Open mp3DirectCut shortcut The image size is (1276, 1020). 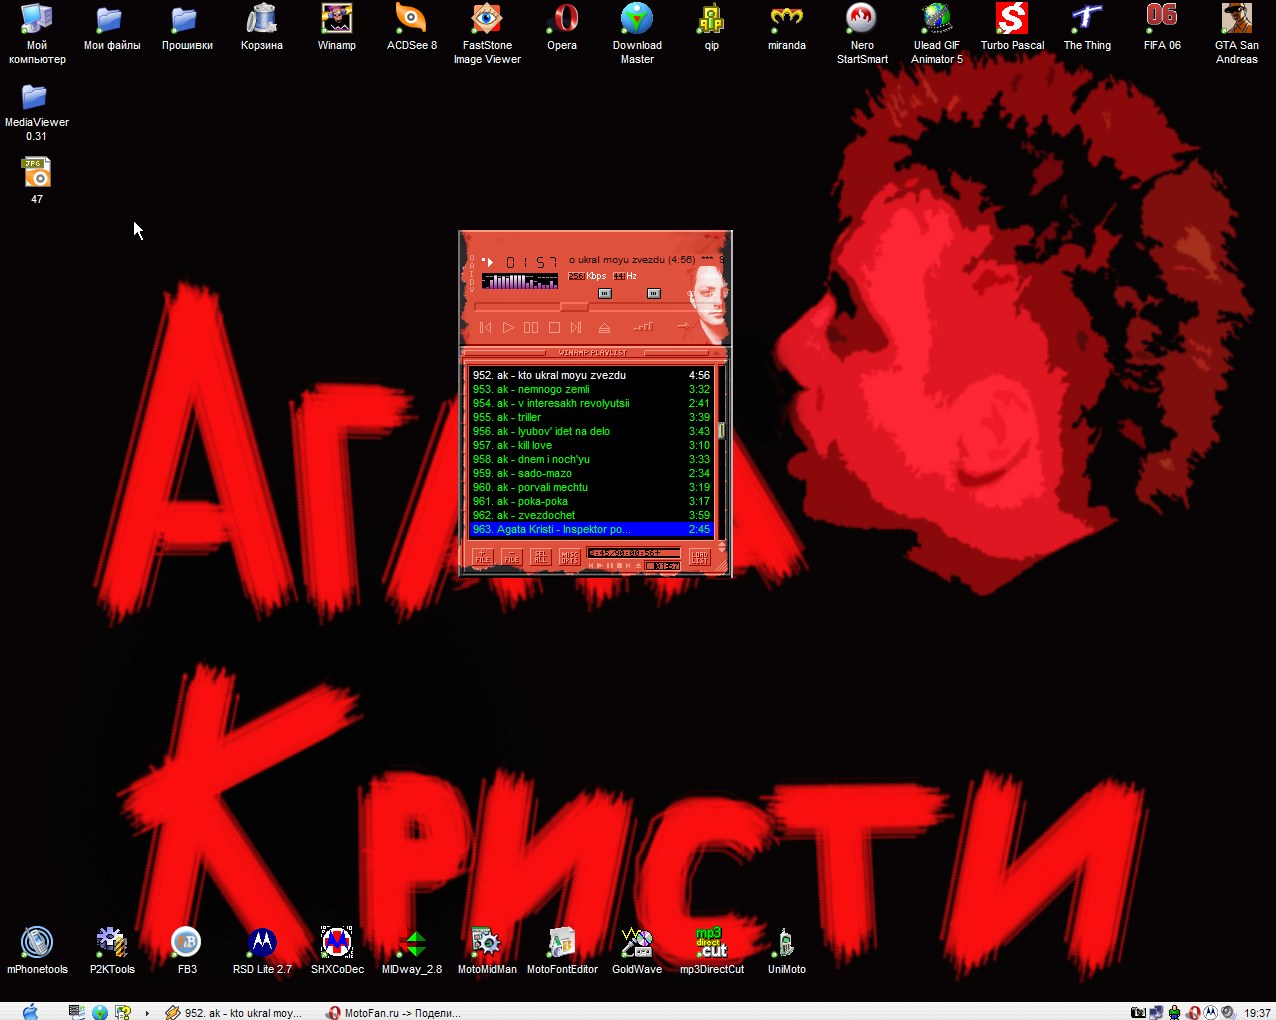click(x=712, y=950)
